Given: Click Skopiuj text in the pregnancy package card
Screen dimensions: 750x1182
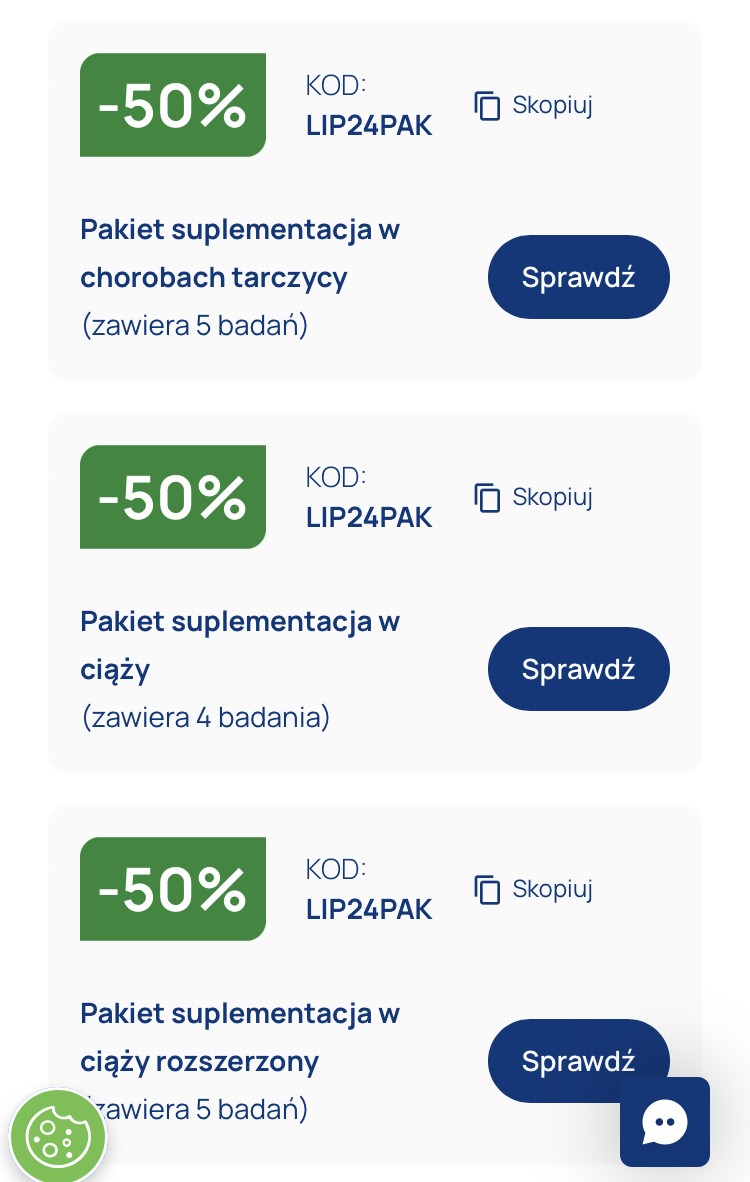Looking at the screenshot, I should (552, 497).
